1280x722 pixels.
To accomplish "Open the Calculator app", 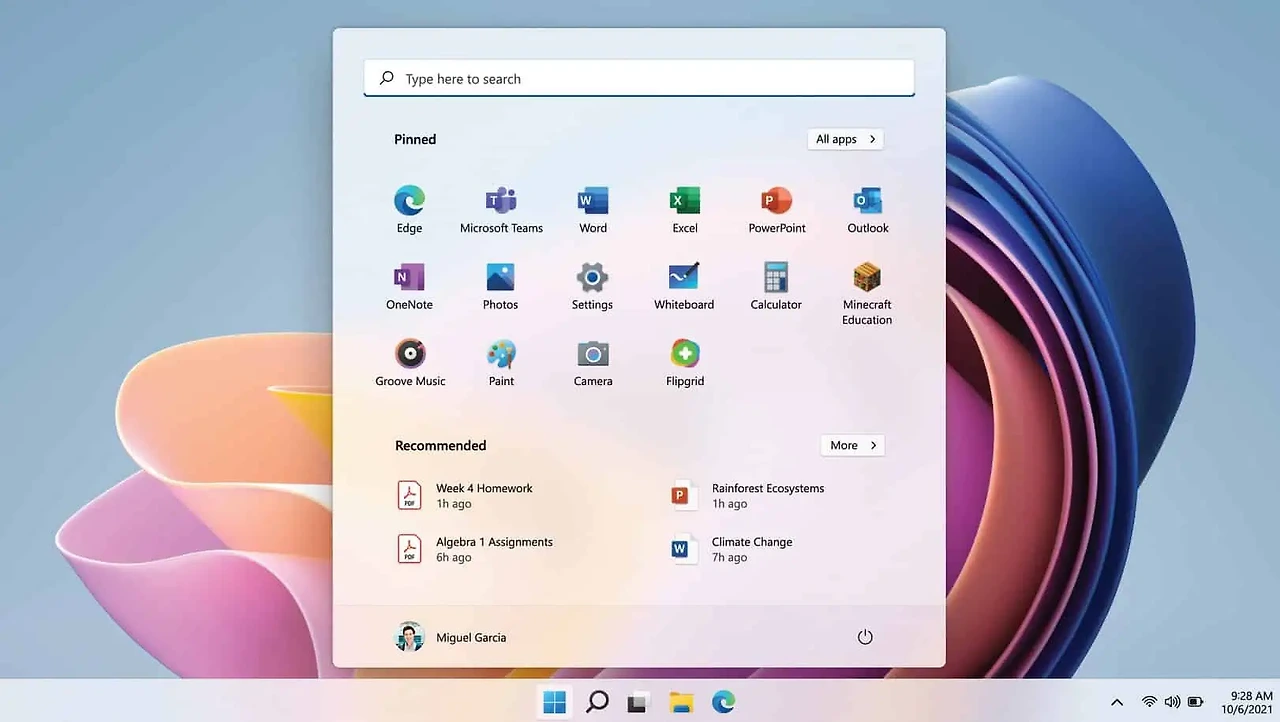I will tap(777, 286).
